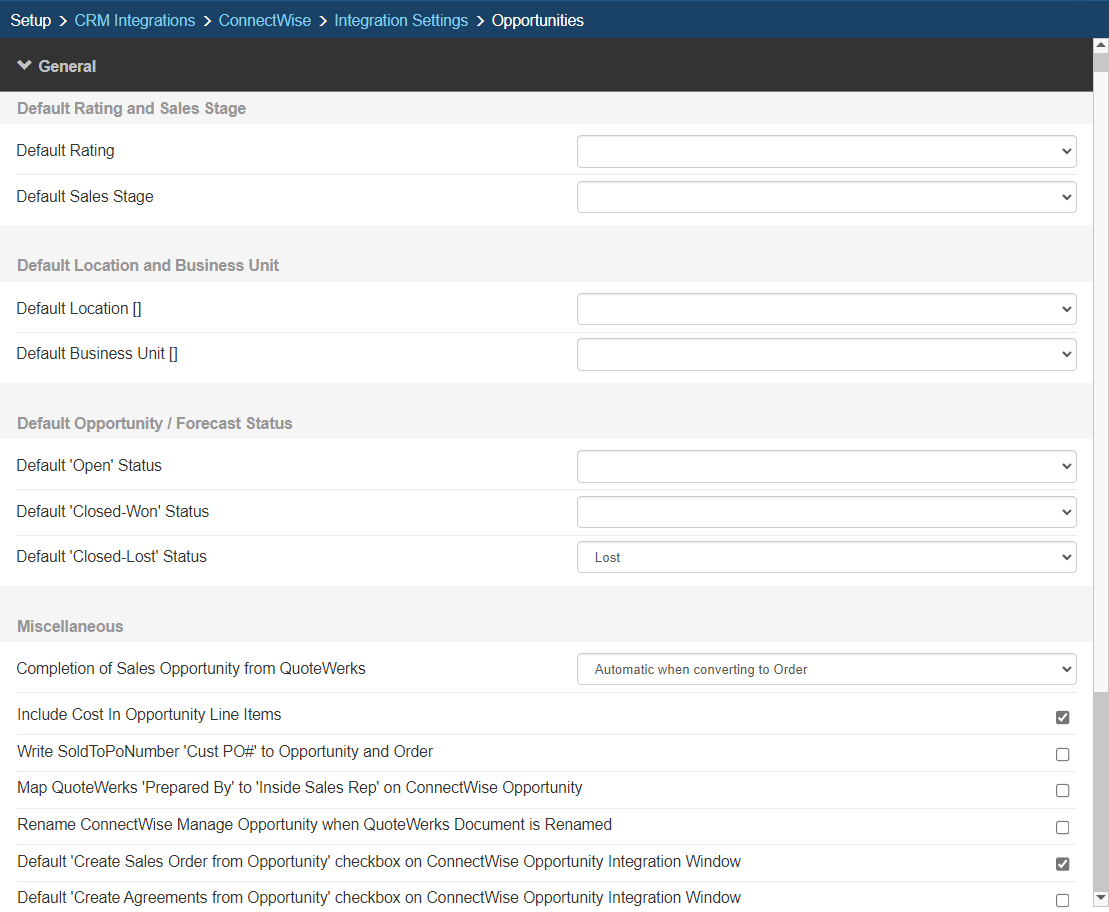Viewport: 1109px width, 912px height.
Task: Collapse the General section chevron
Action: tap(25, 66)
